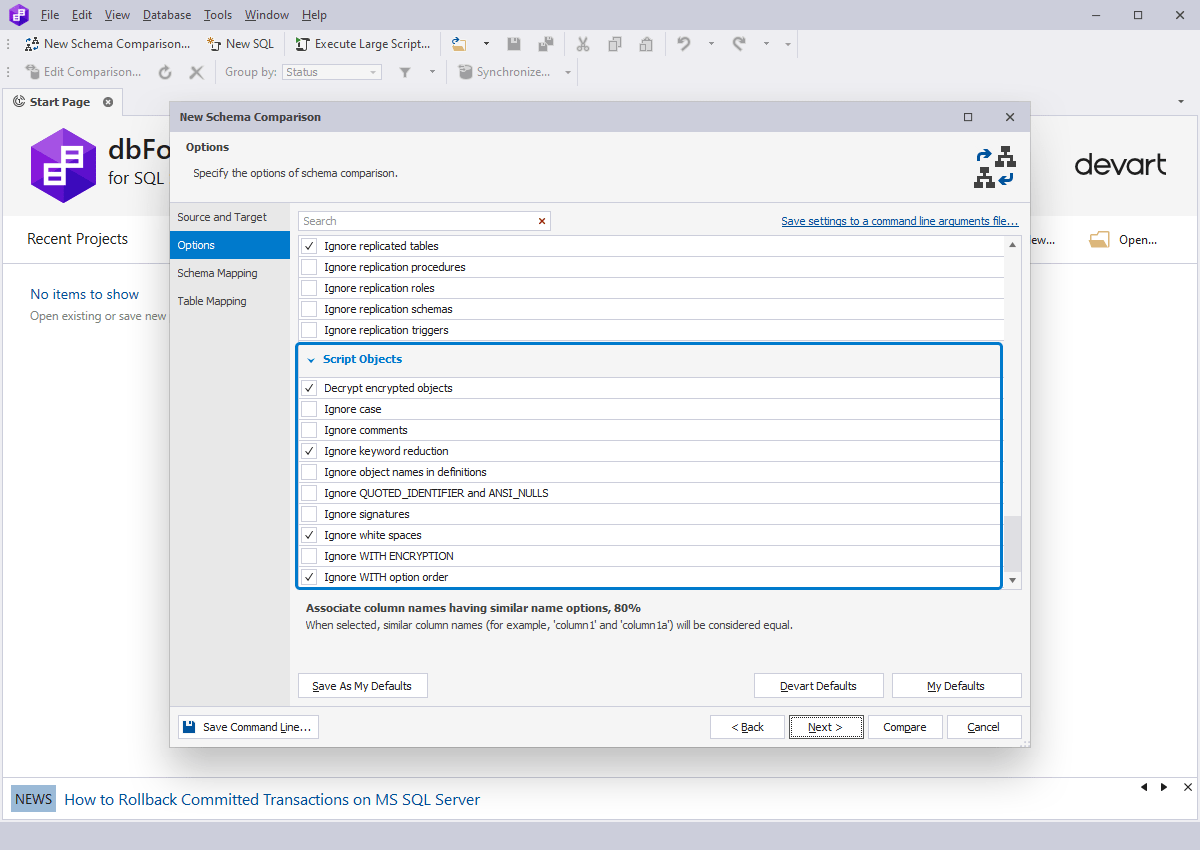Open the Database menu
The image size is (1200, 850).
pos(166,14)
